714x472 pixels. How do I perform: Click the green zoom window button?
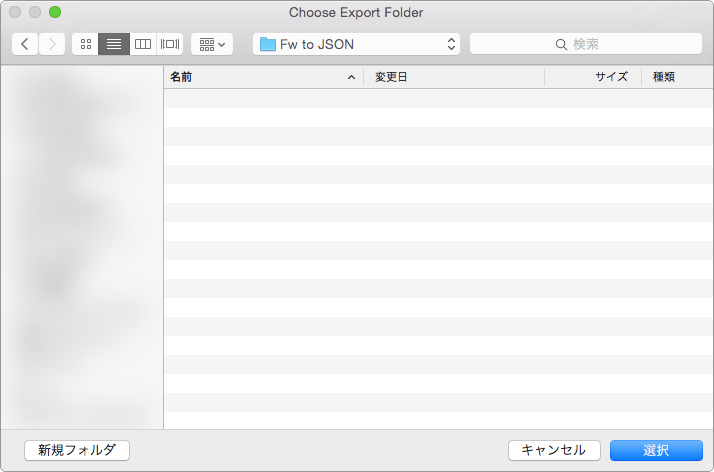(x=55, y=13)
